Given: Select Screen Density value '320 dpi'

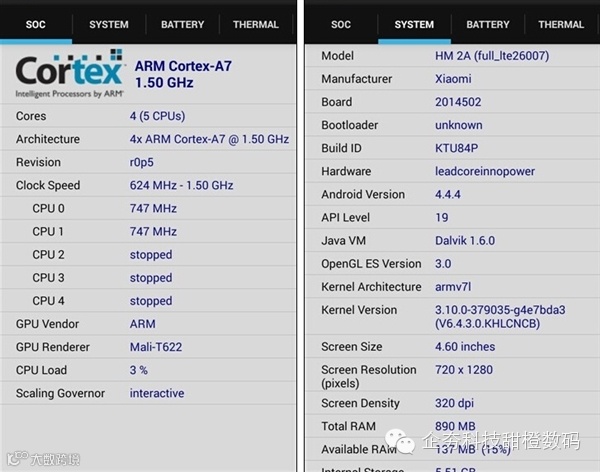Looking at the screenshot, I should pos(454,403).
